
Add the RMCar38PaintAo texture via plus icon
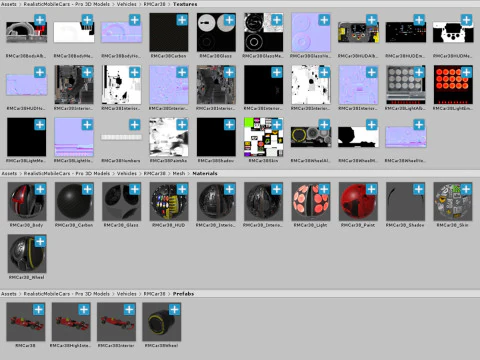click(x=182, y=125)
